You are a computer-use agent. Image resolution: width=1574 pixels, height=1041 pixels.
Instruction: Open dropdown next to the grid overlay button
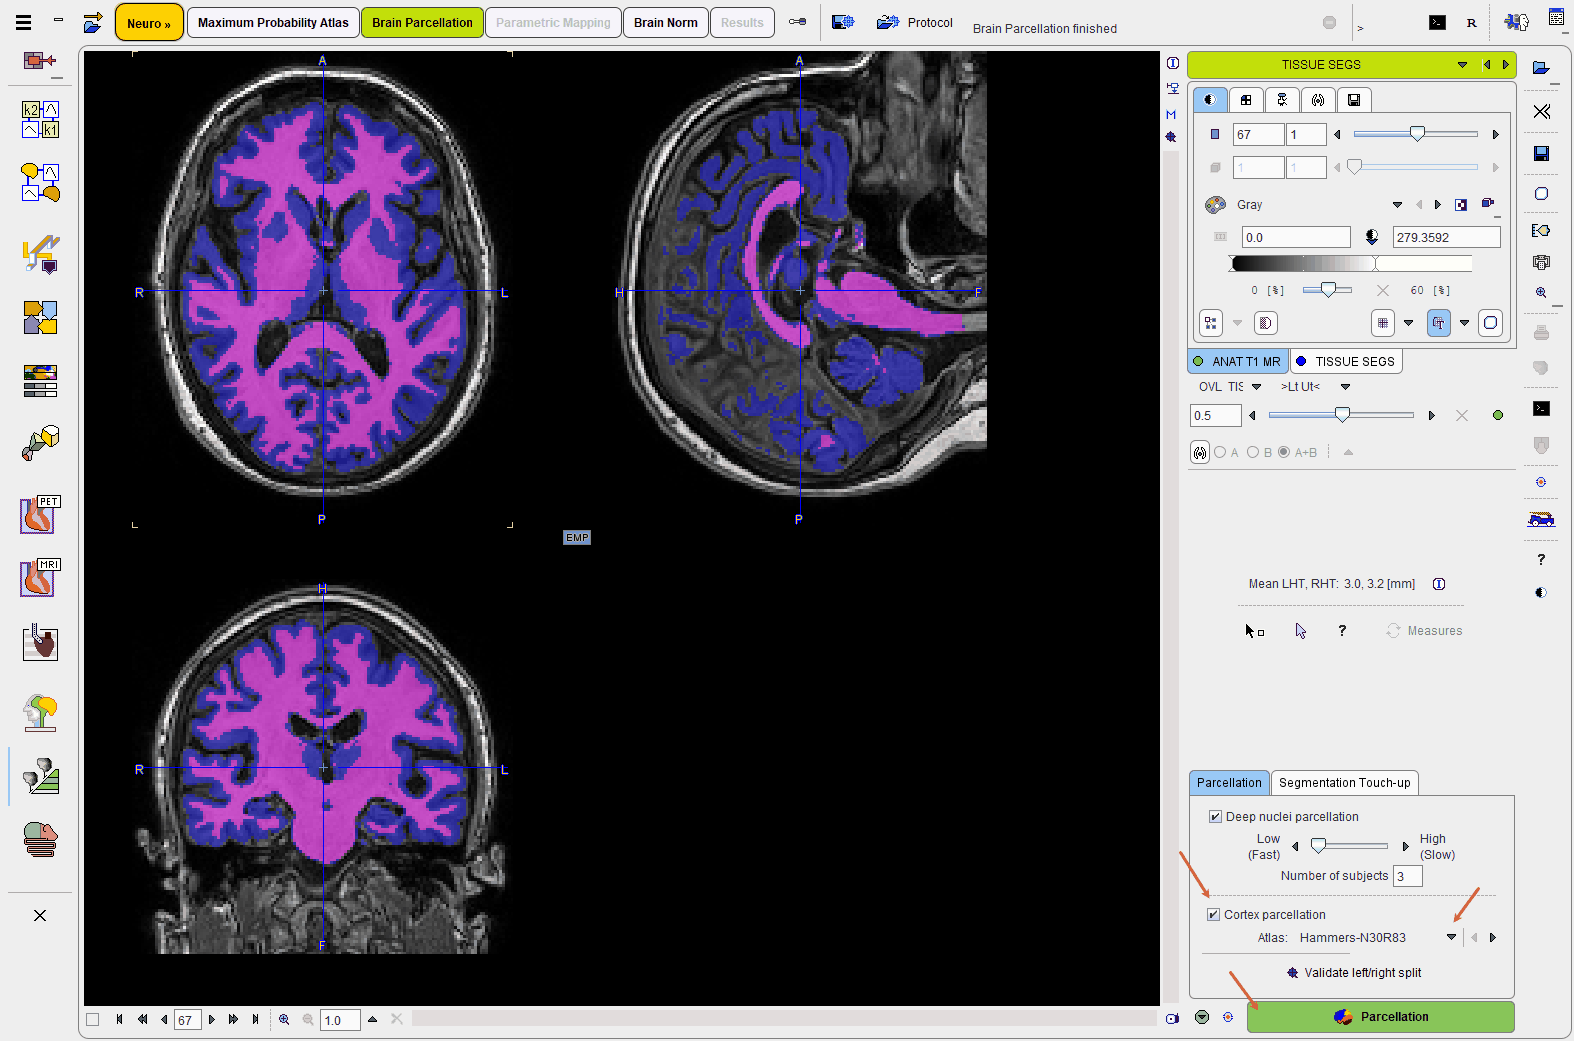pyautogui.click(x=1408, y=323)
